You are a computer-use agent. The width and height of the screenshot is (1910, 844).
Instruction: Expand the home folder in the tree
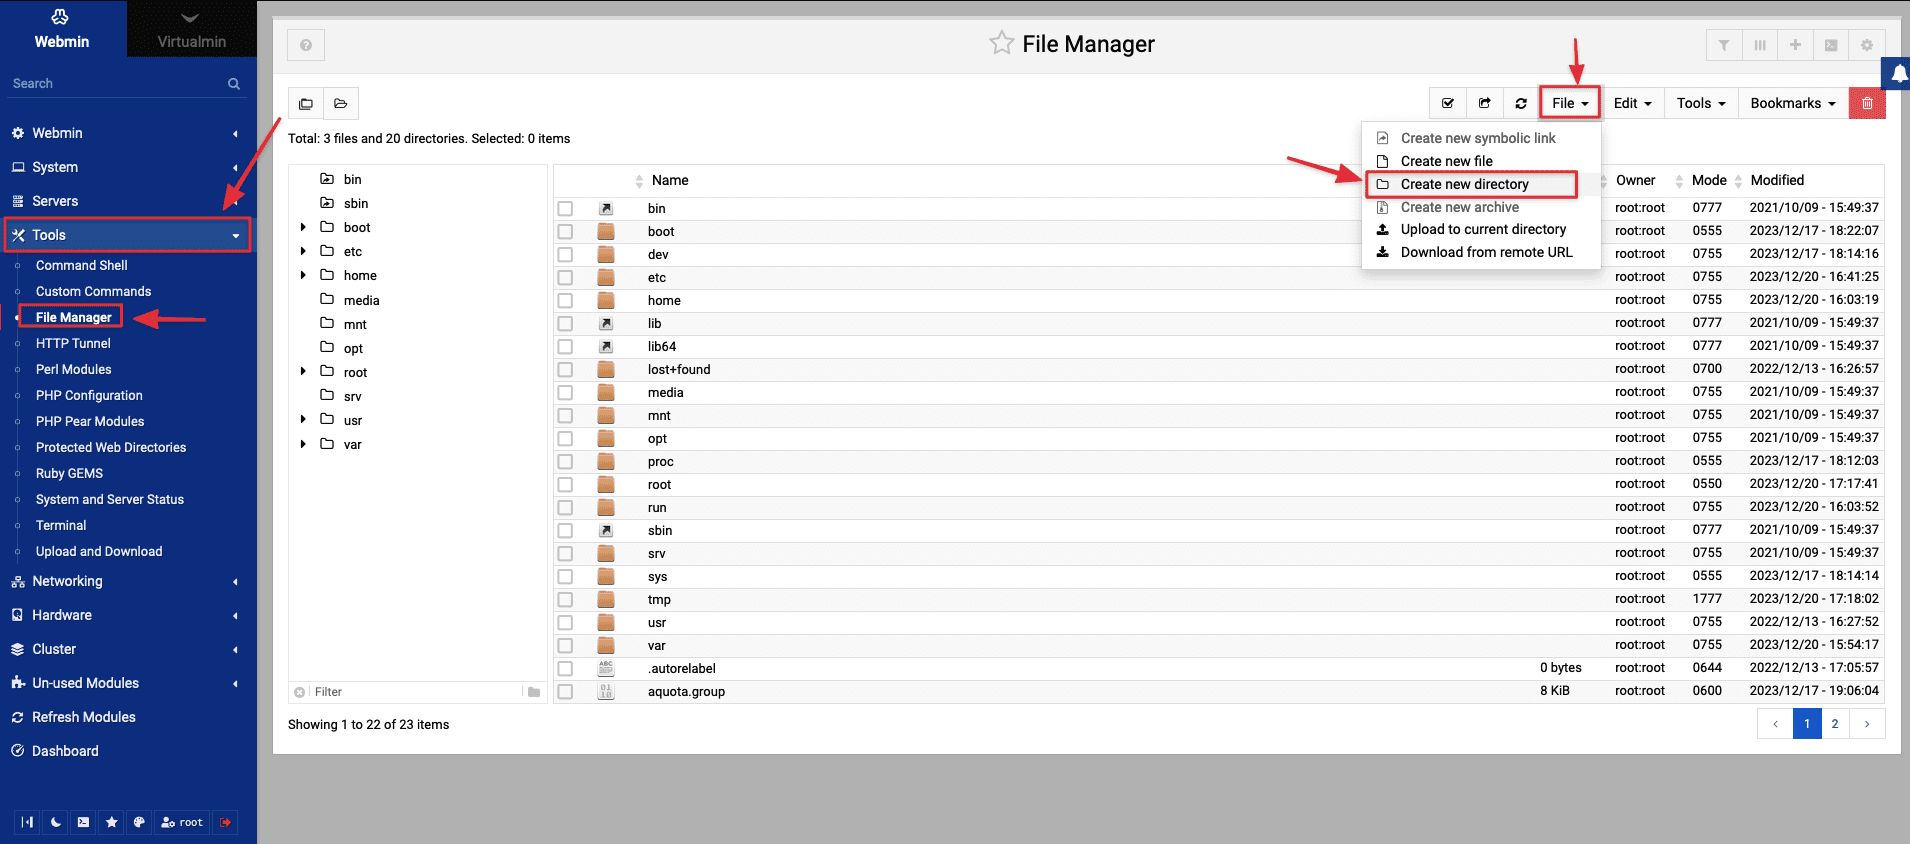coord(303,275)
